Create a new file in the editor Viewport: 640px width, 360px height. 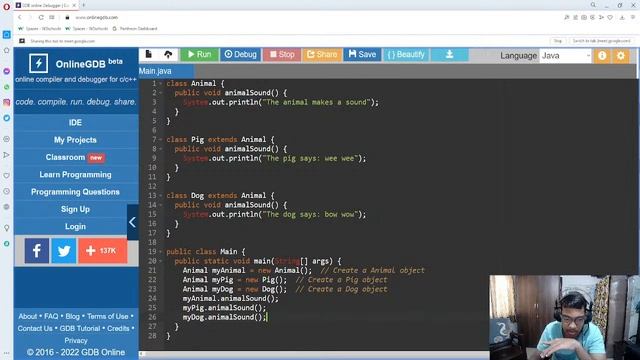149,54
